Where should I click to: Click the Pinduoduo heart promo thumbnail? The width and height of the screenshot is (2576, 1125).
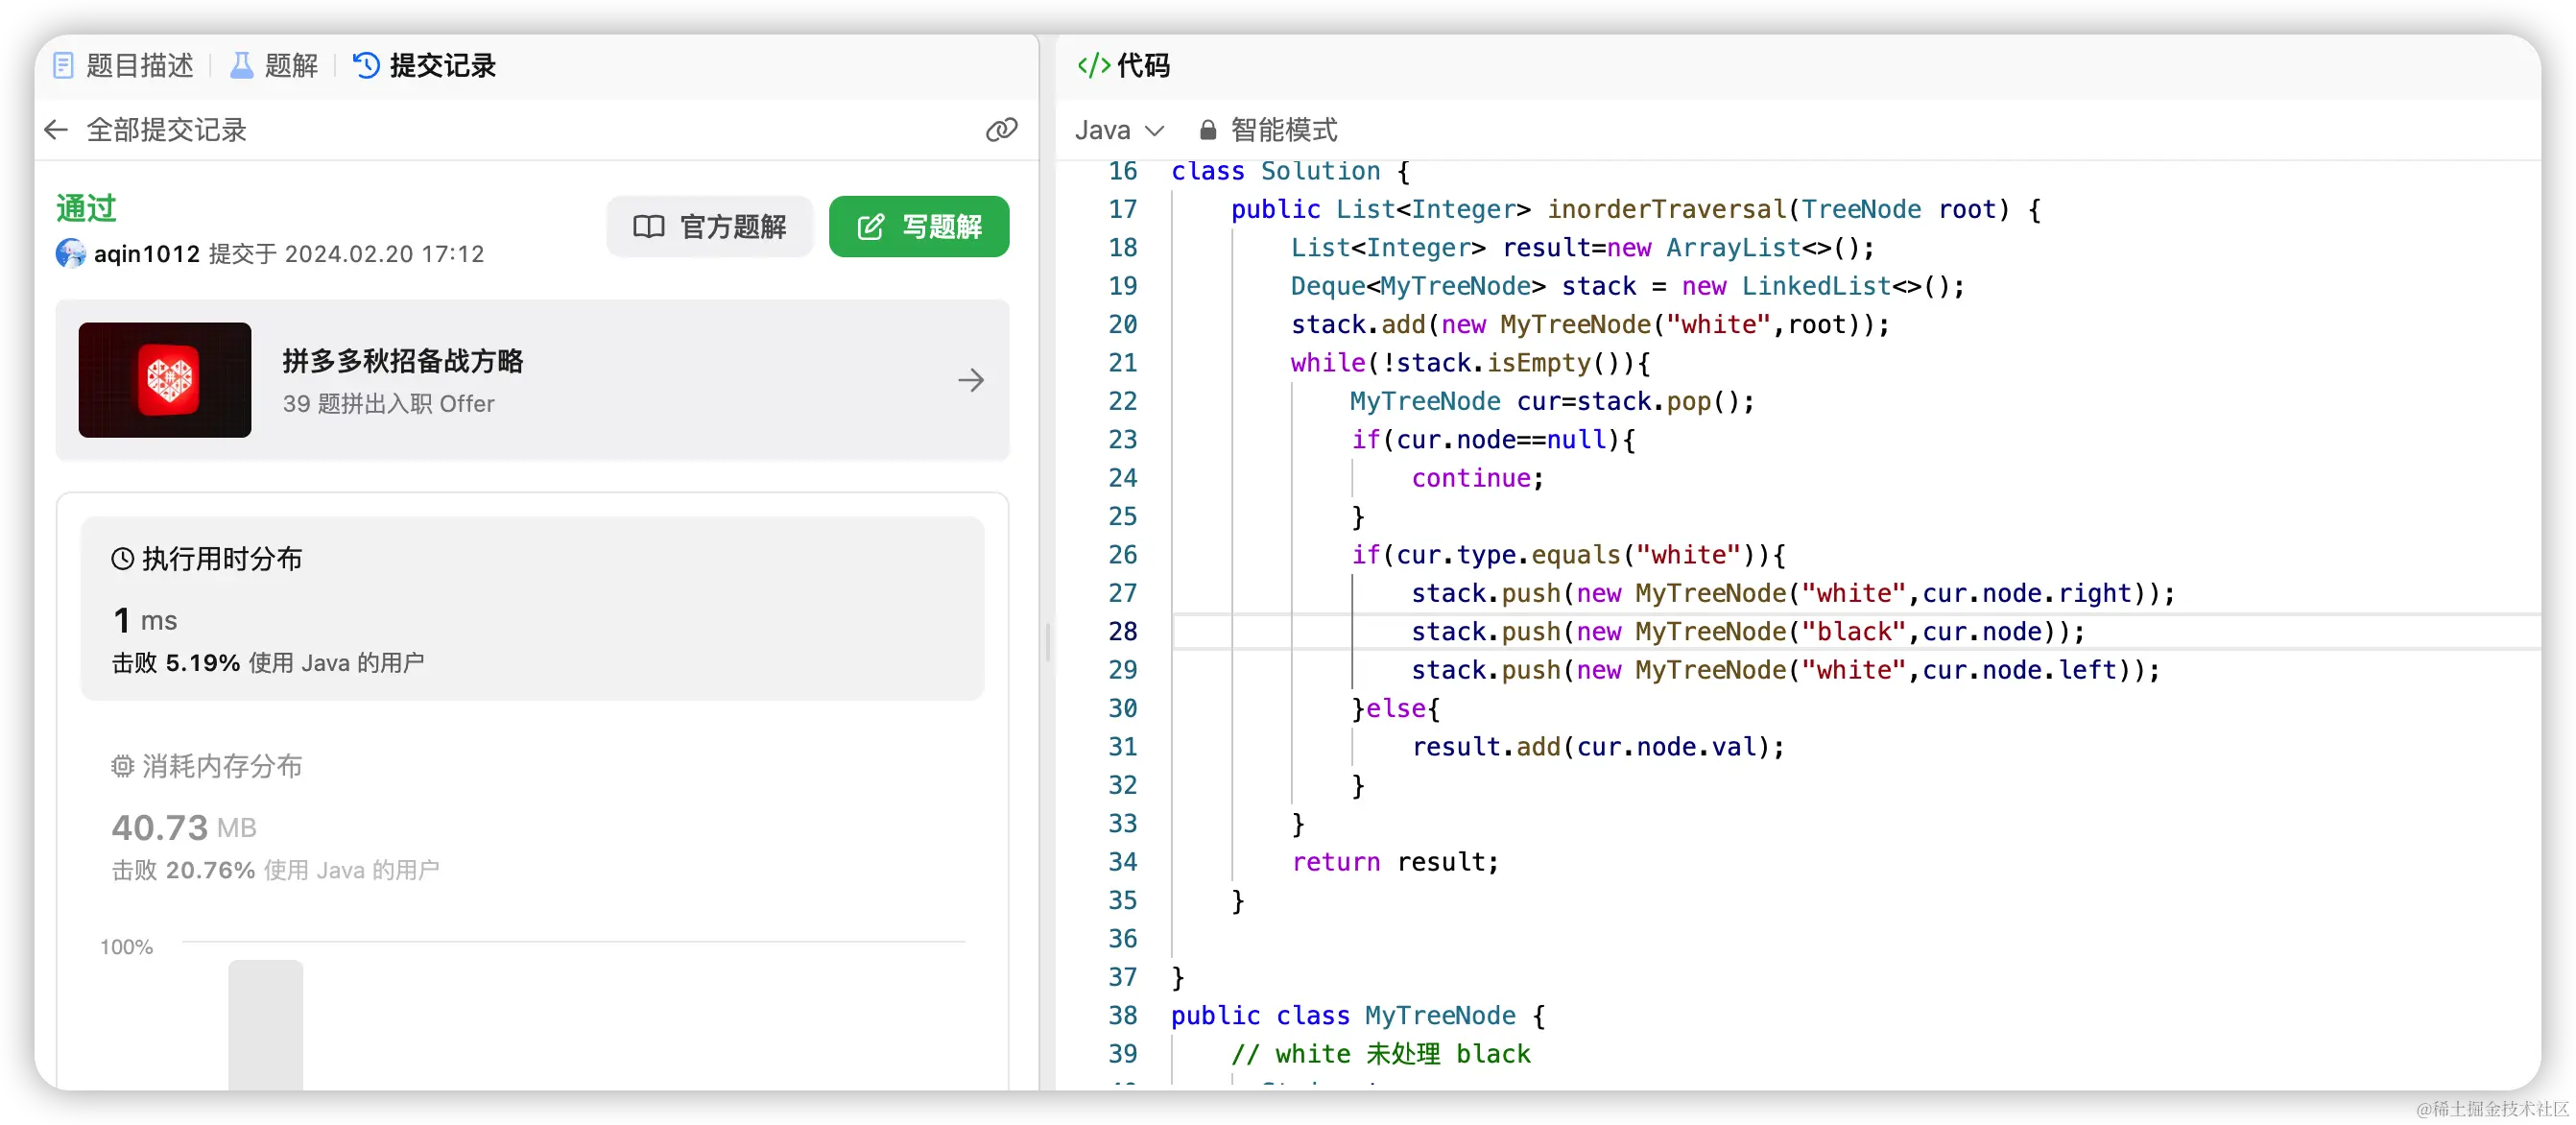click(x=165, y=380)
